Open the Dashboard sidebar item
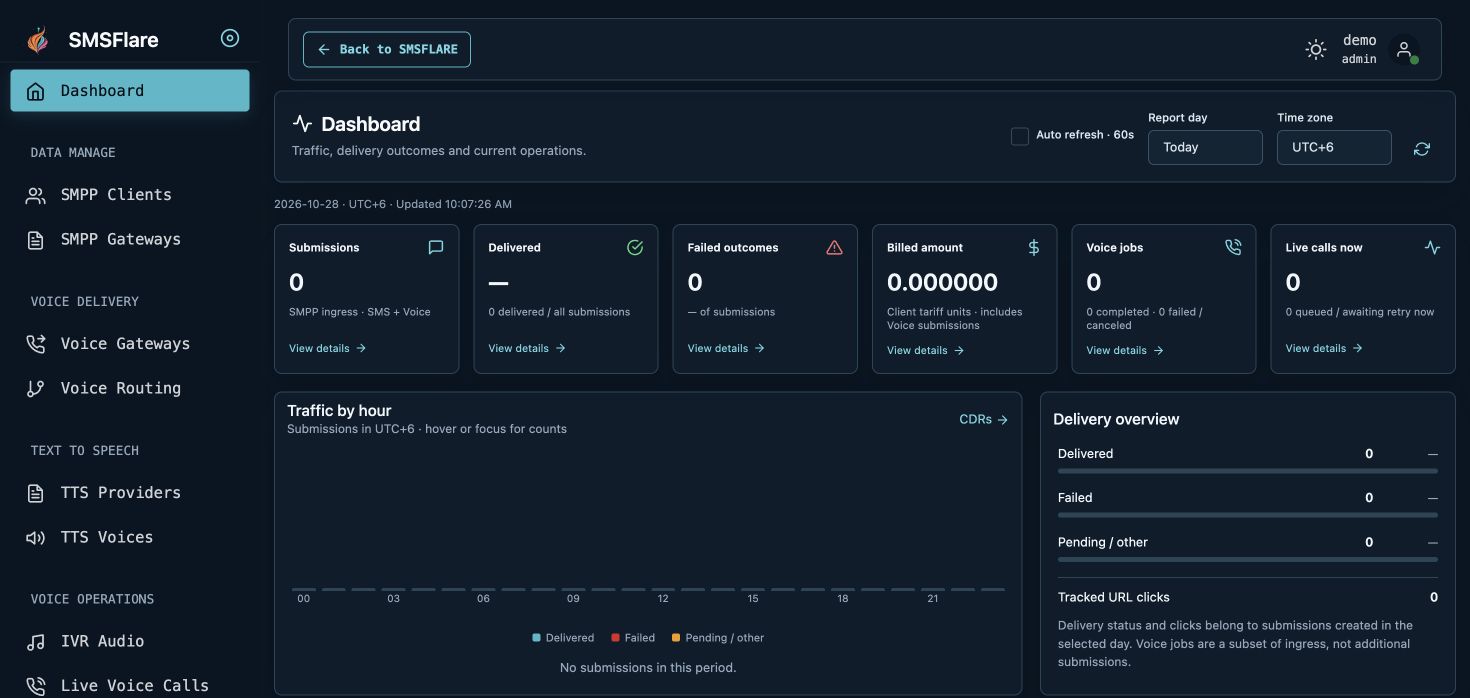1470x698 pixels. (x=130, y=91)
